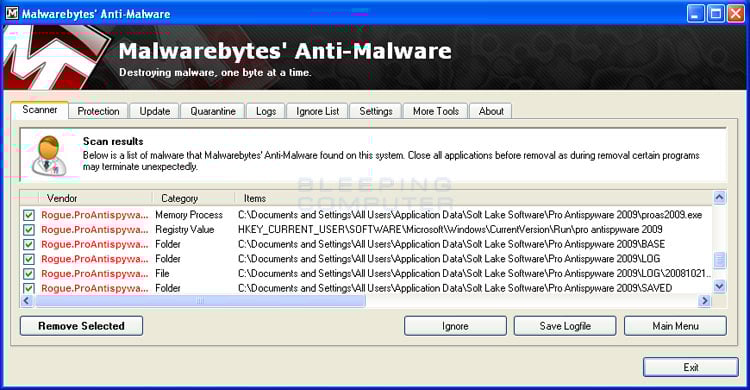Click the list scroll down arrow

[719, 287]
